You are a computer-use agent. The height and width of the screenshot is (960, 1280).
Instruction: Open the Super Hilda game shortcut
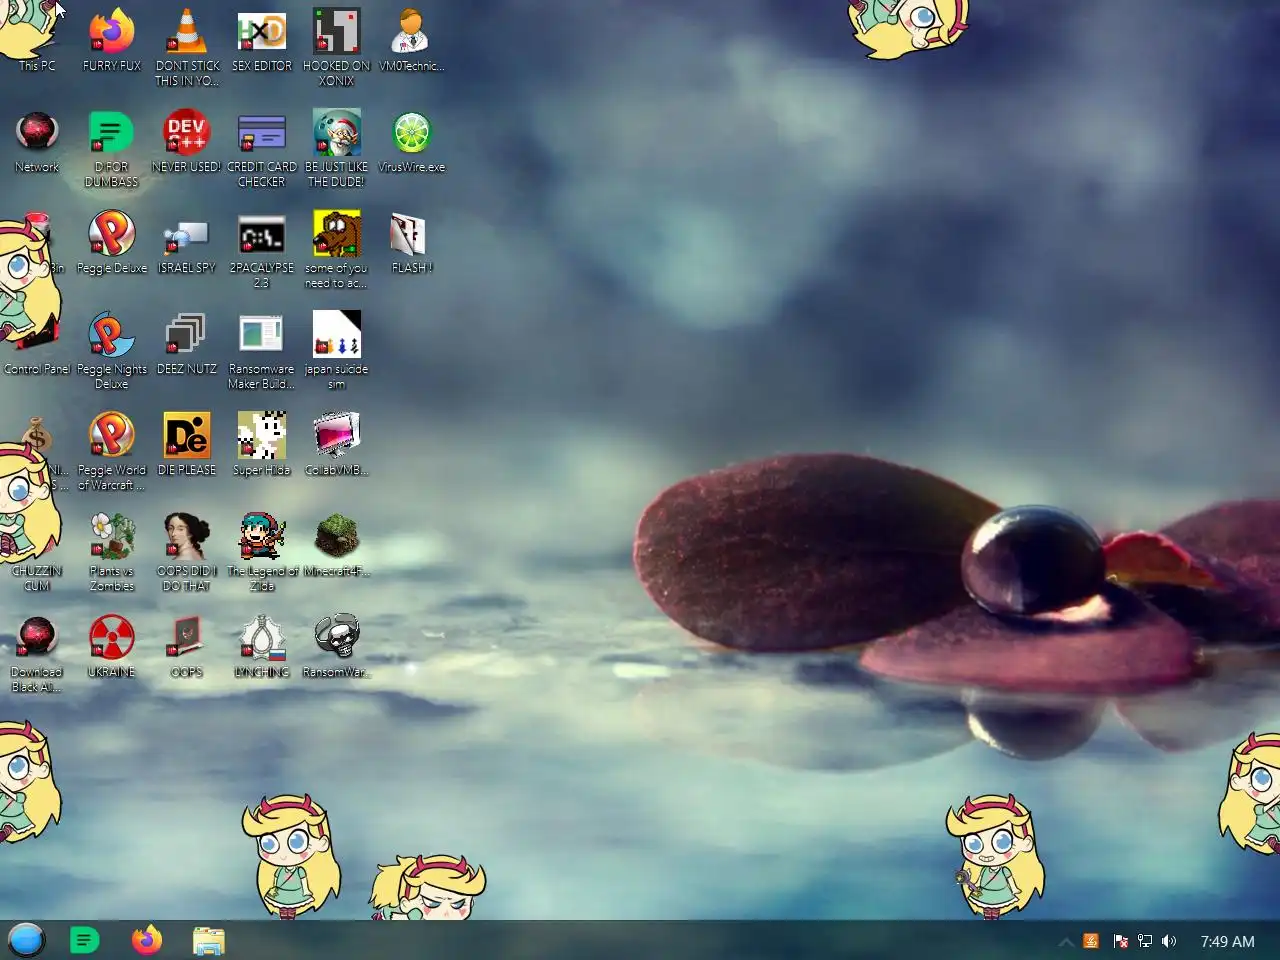pos(262,436)
